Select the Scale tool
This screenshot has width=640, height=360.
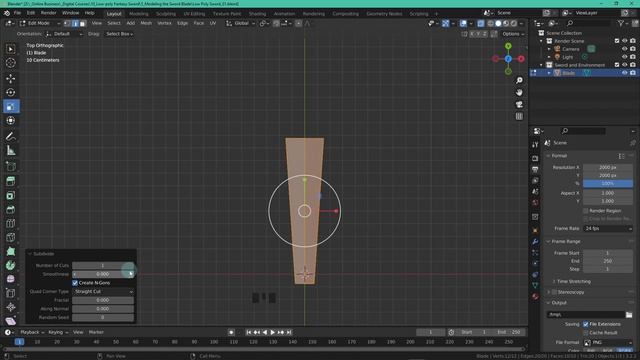coord(11,107)
